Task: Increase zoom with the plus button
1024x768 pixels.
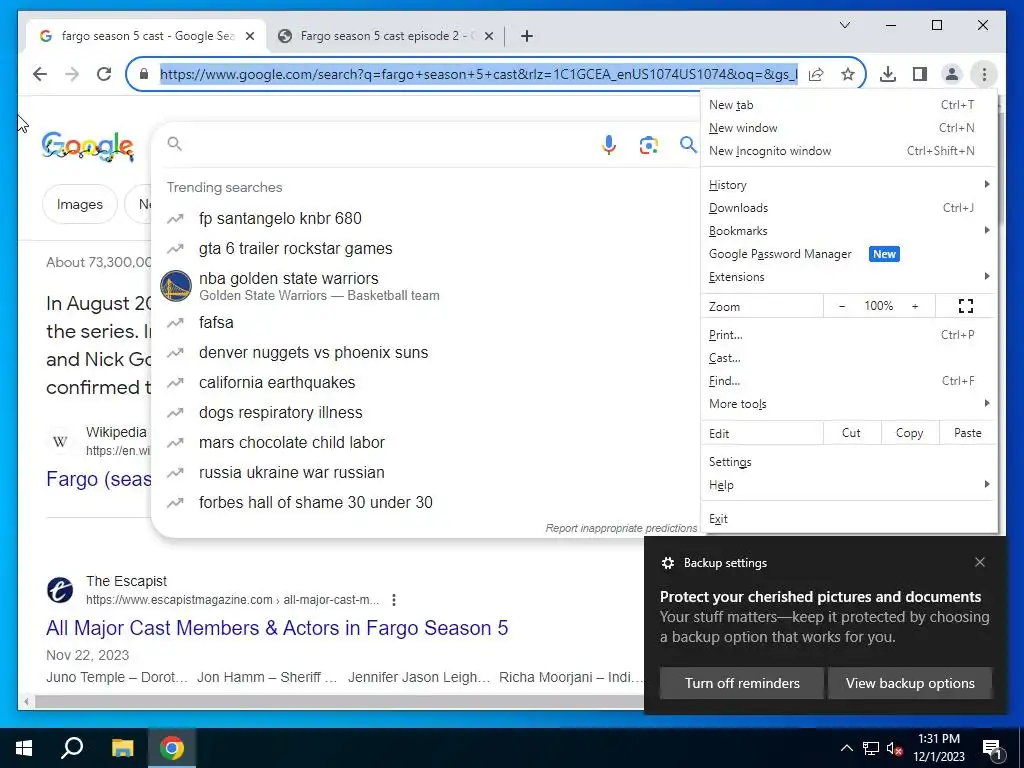Action: (x=915, y=306)
